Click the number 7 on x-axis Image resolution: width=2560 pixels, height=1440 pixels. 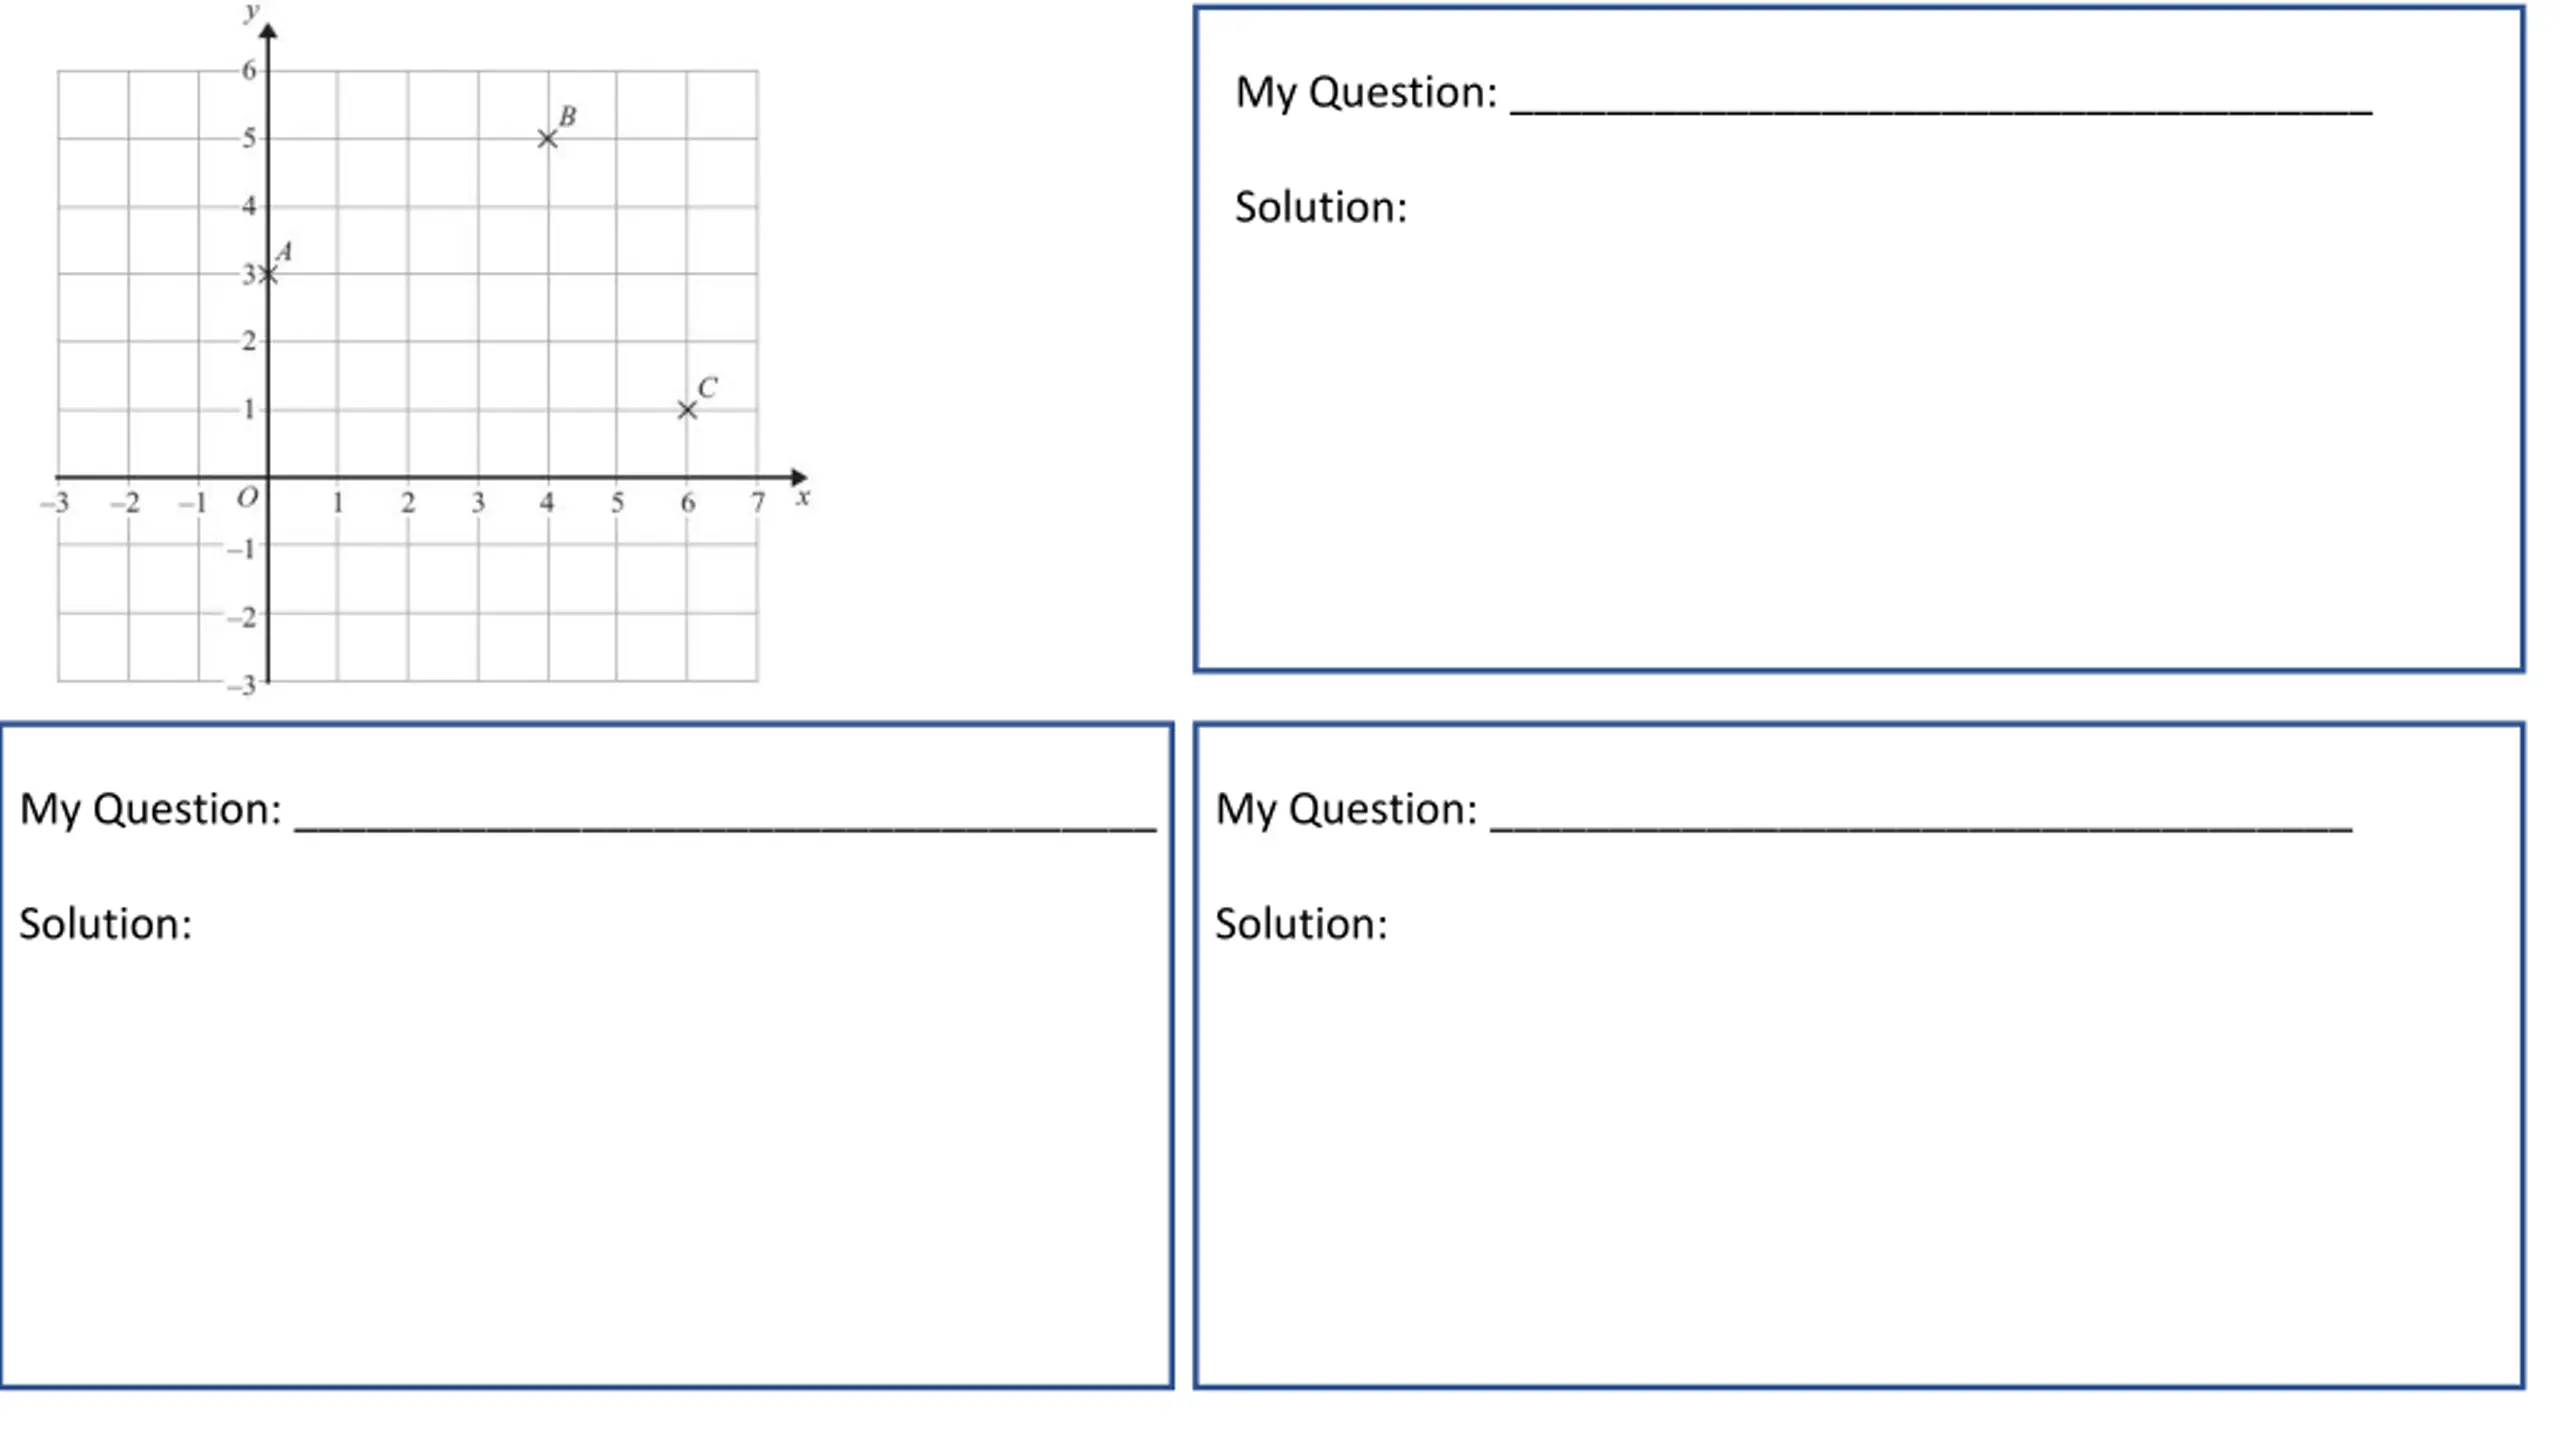coord(758,502)
